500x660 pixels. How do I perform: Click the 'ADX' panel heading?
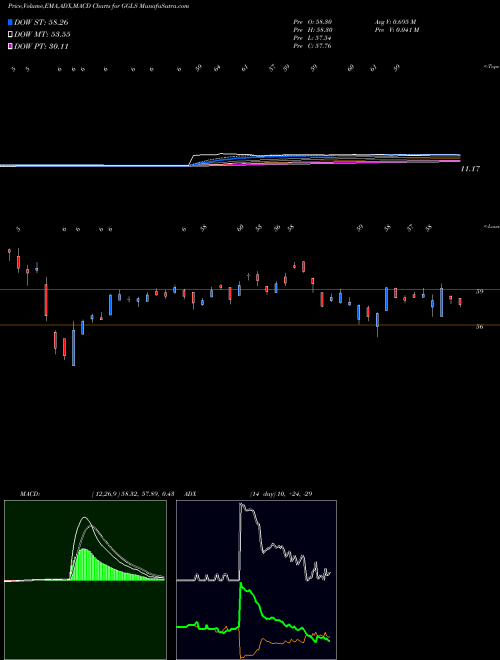[190, 493]
